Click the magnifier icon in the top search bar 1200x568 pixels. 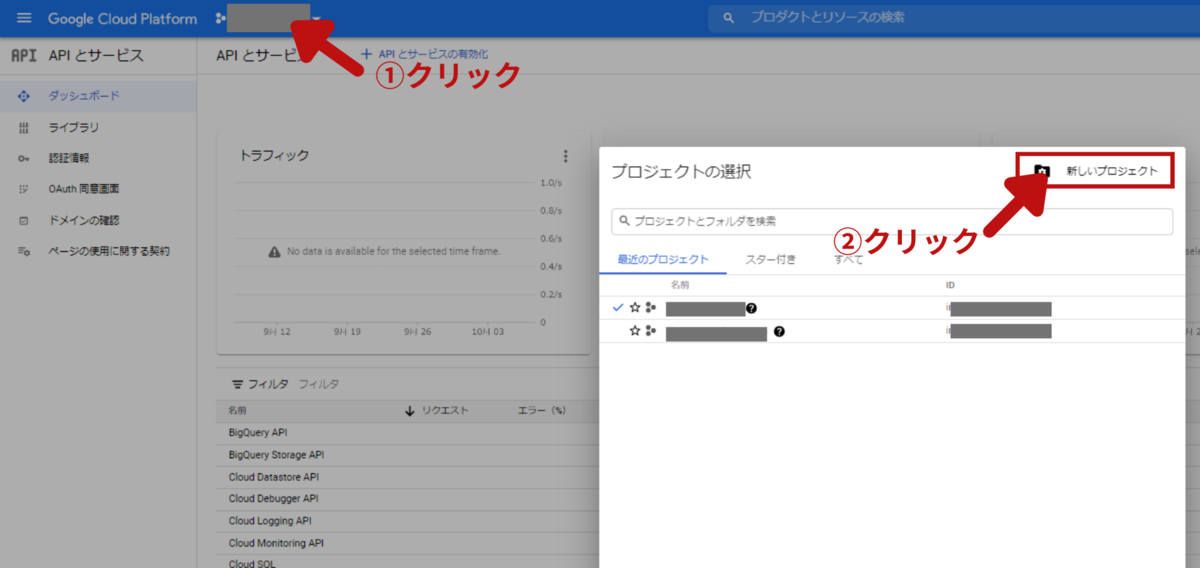[x=729, y=18]
